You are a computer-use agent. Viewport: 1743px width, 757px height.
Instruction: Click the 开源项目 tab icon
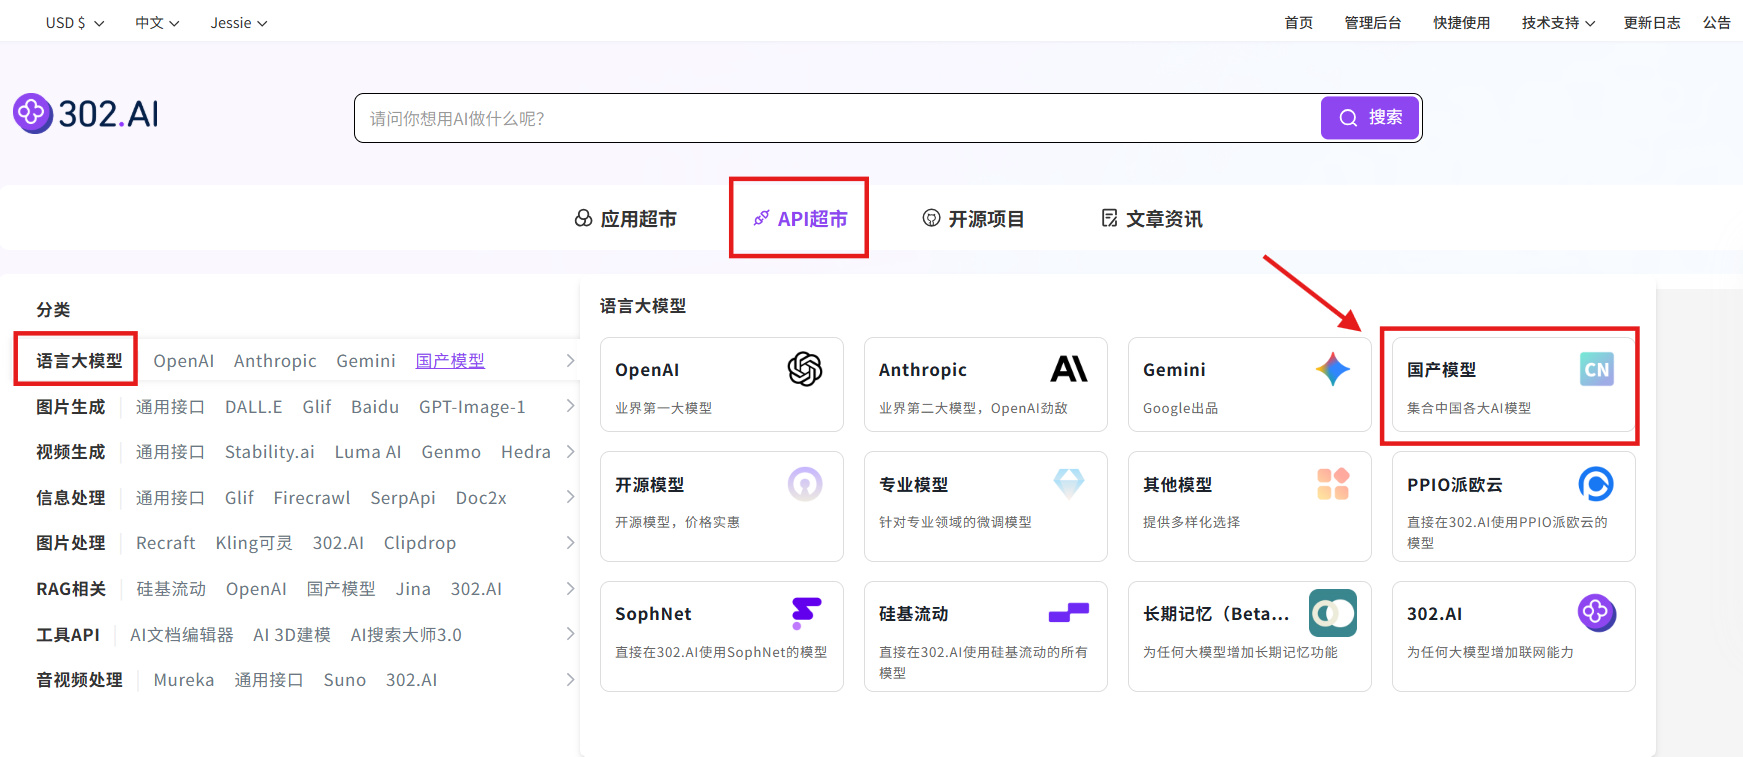pyautogui.click(x=931, y=218)
